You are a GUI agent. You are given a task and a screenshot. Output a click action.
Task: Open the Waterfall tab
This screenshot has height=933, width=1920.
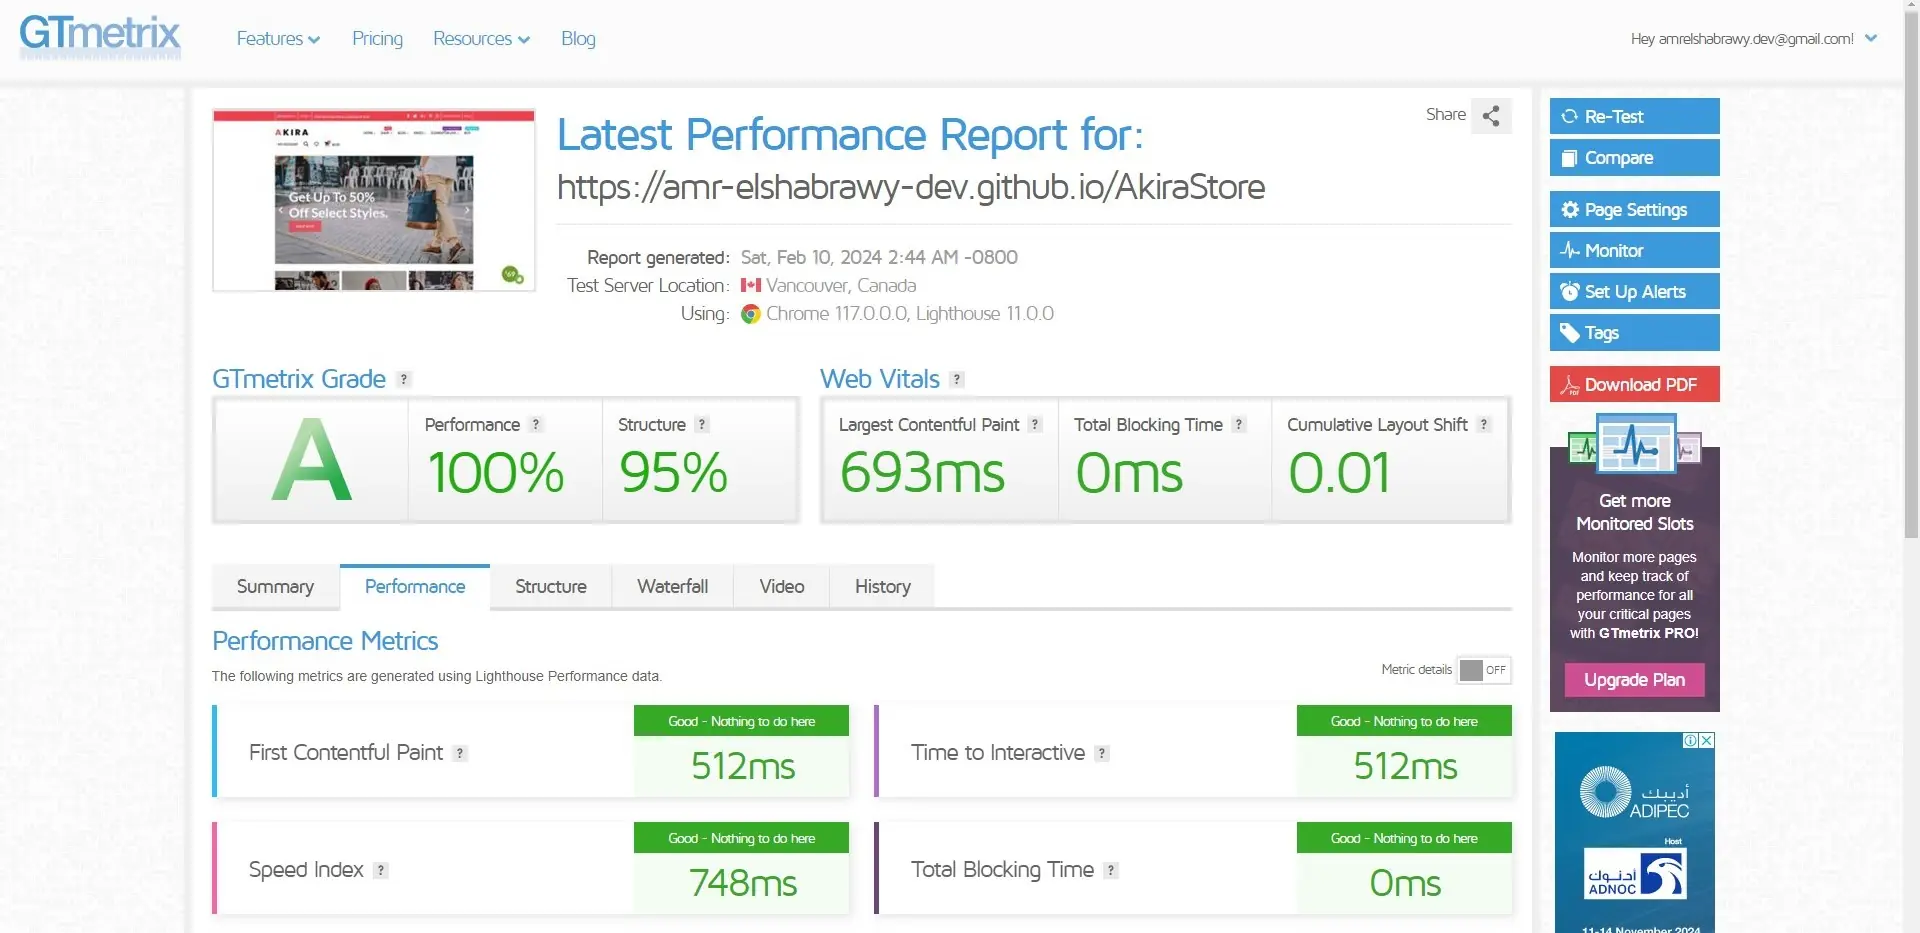pos(673,587)
